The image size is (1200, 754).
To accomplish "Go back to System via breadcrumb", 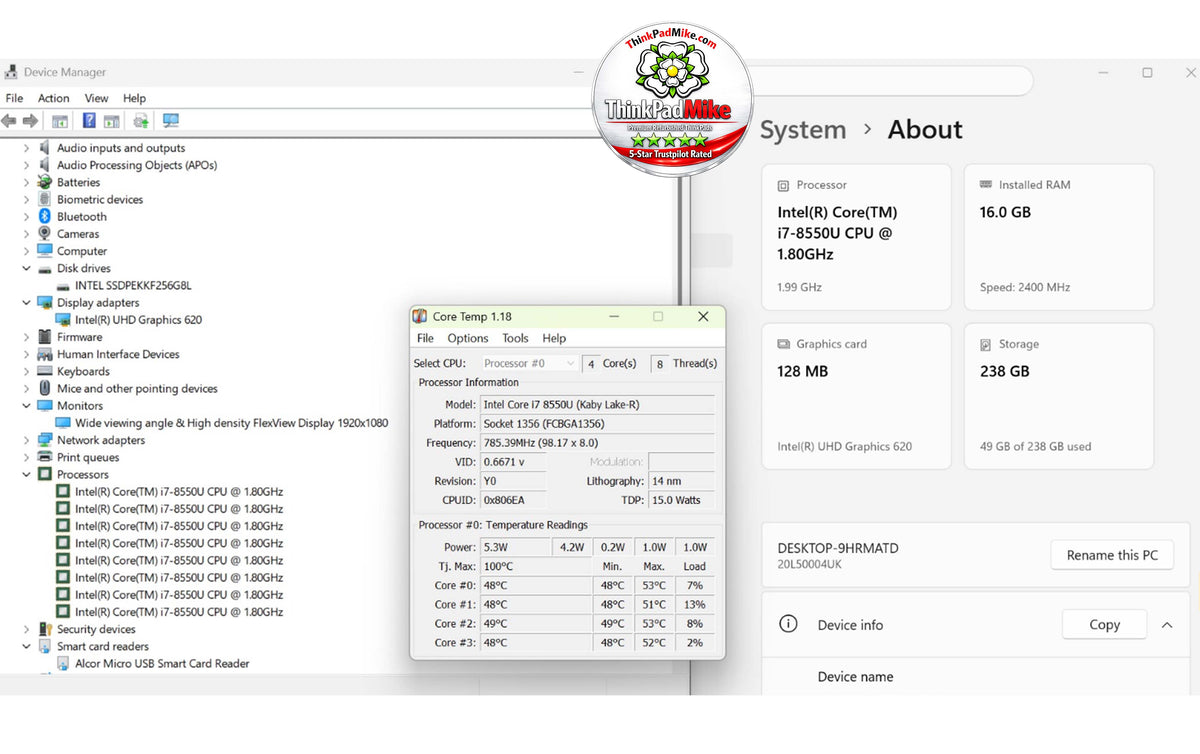I will click(803, 130).
